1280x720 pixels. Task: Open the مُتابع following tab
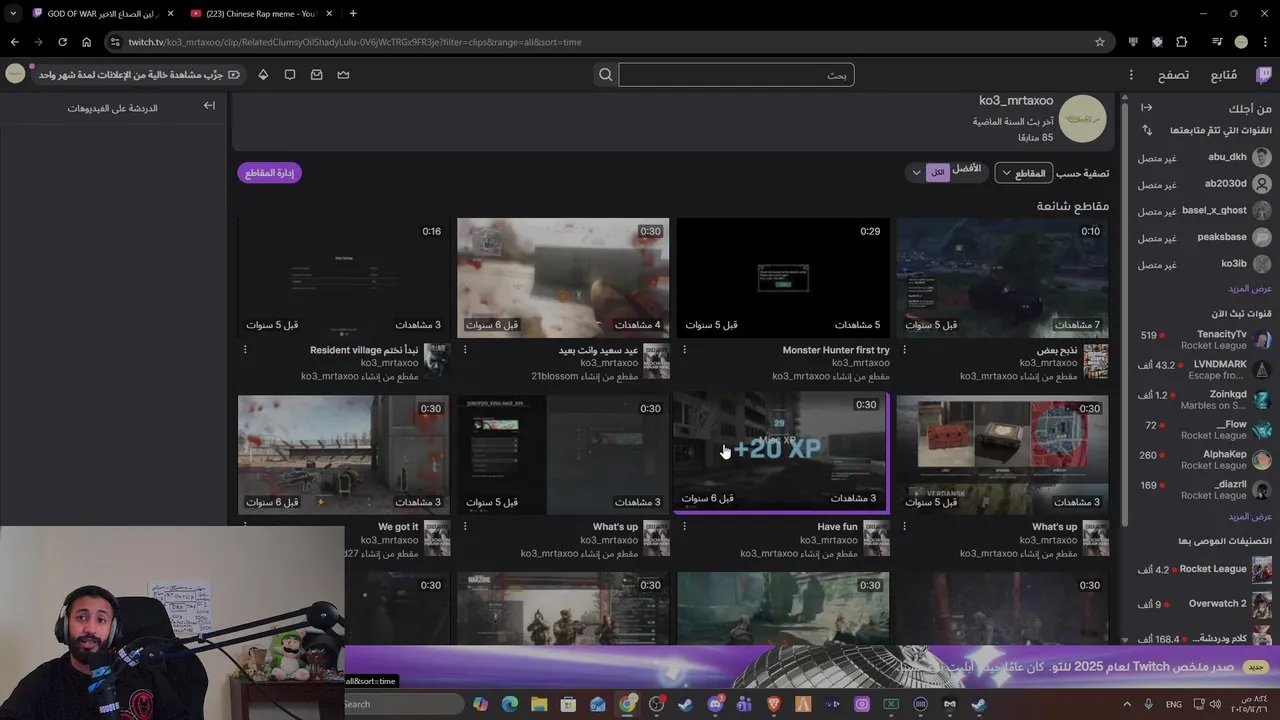click(1224, 75)
